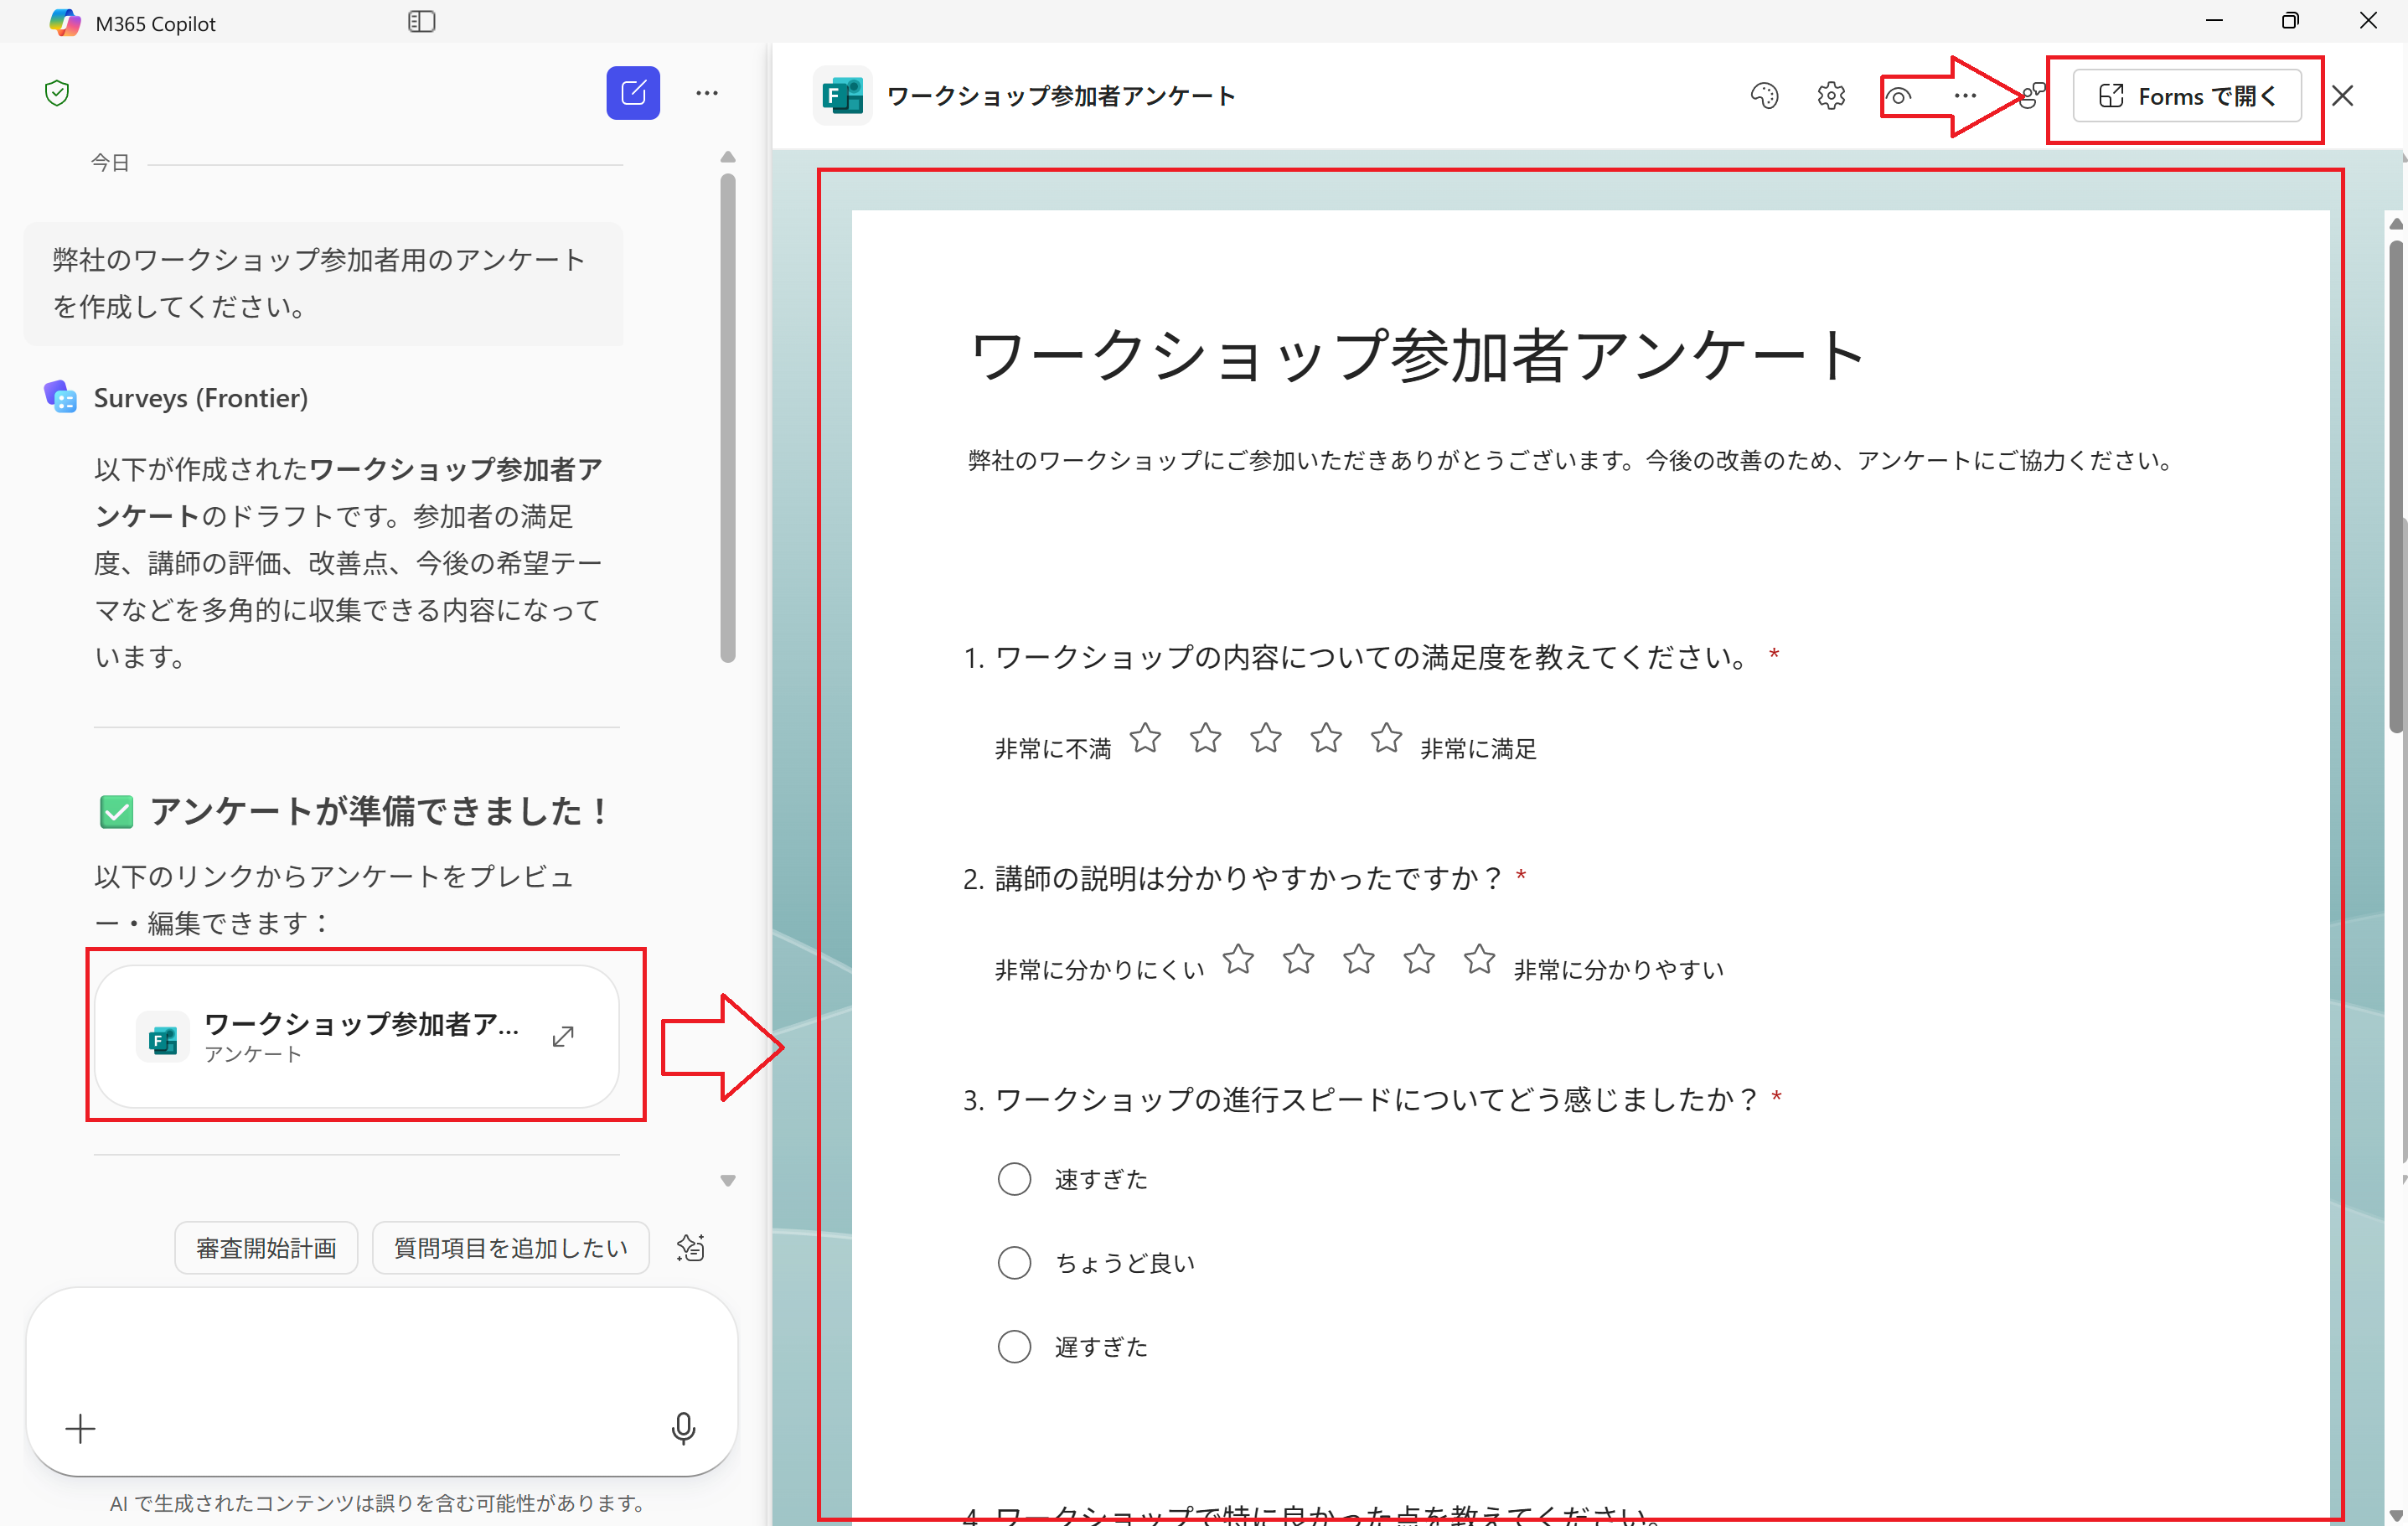Image resolution: width=2408 pixels, height=1526 pixels.
Task: Start a new chat with the compose icon
Action: coord(633,92)
